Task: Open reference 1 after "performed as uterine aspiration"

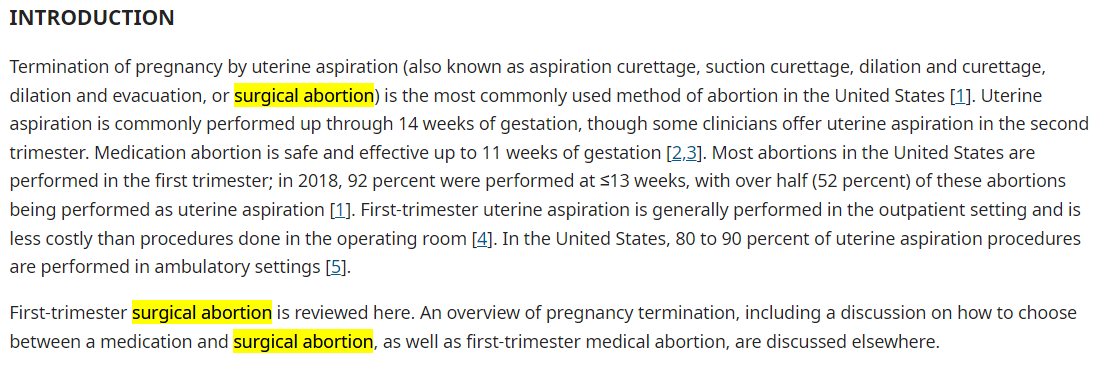Action: point(340,210)
